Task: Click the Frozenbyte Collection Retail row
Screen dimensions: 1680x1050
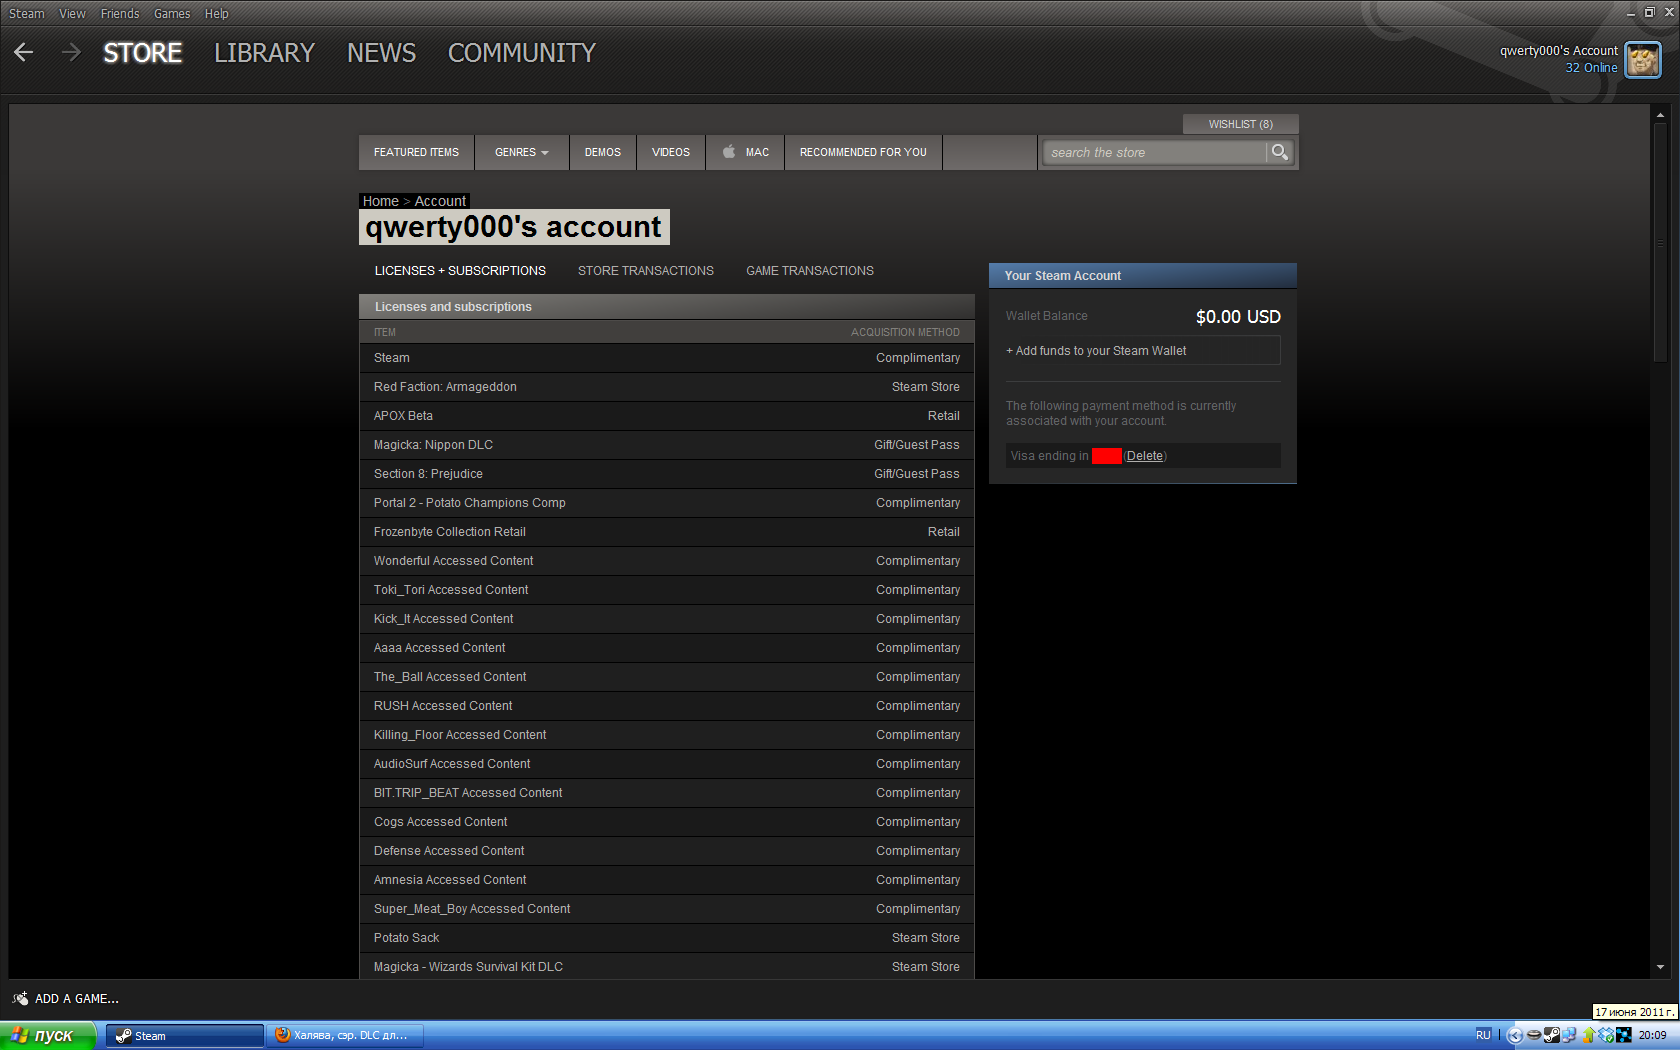Action: coord(666,532)
